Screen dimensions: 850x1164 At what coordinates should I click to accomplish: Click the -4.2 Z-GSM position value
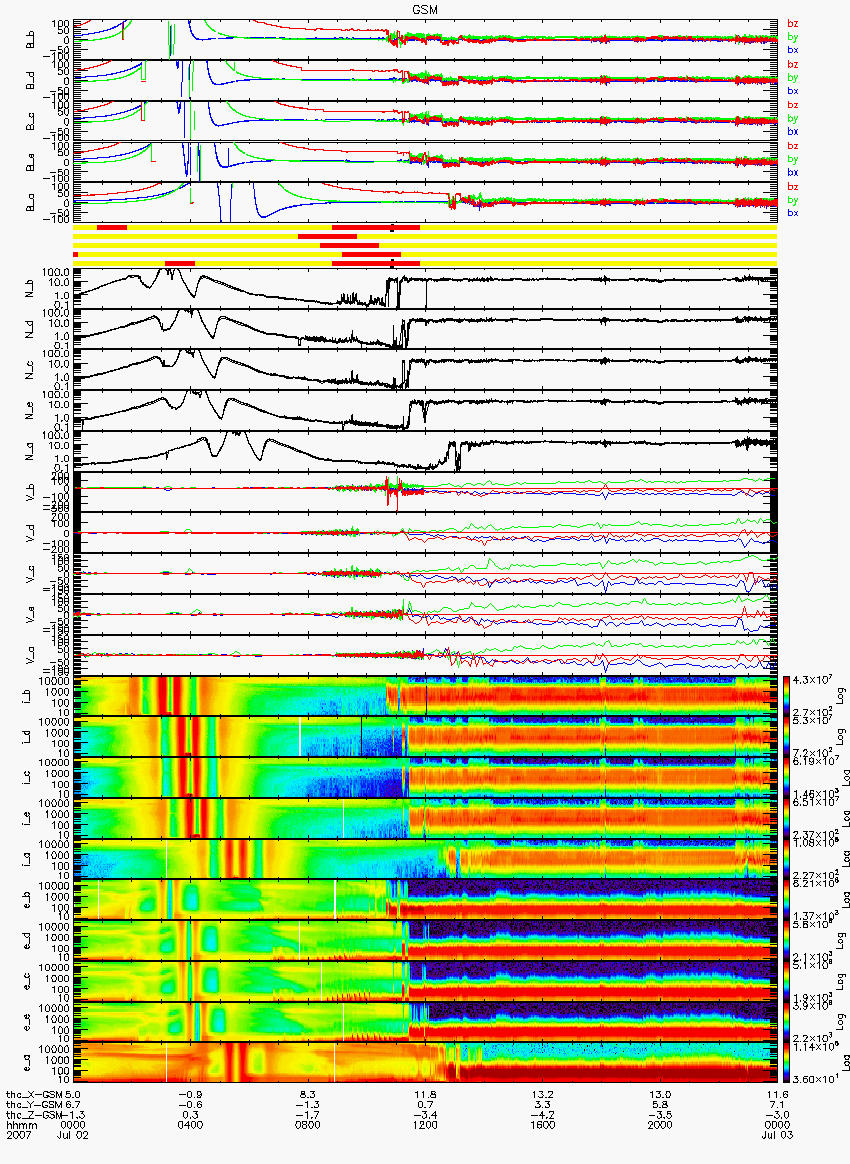pyautogui.click(x=543, y=1116)
